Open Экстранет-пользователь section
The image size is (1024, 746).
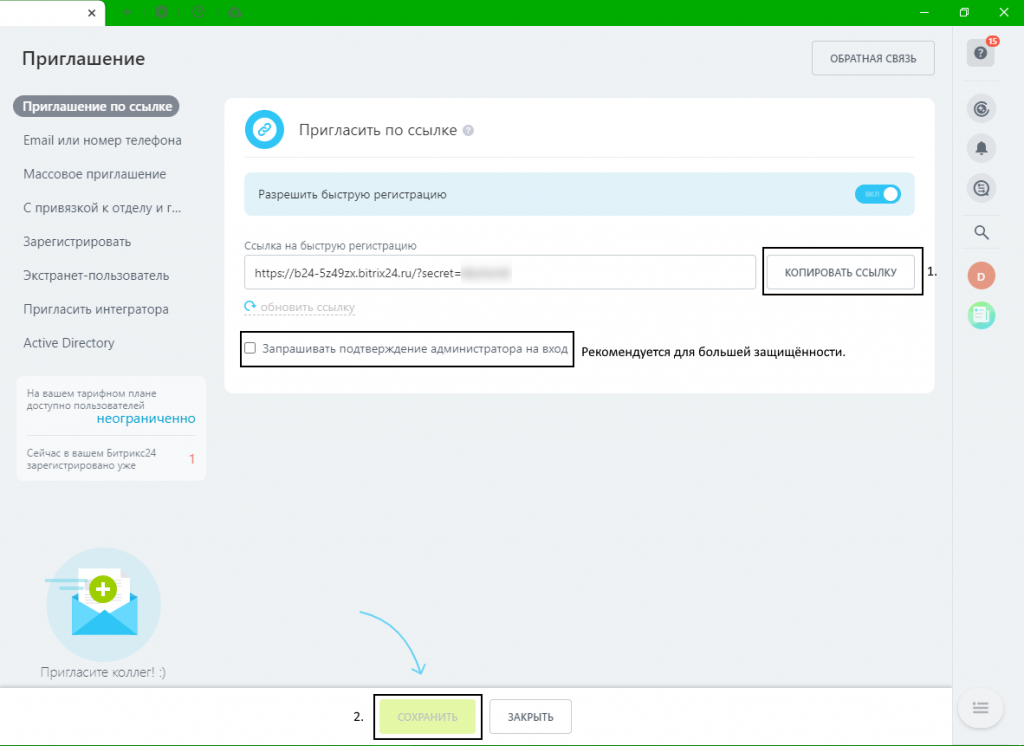[96, 276]
